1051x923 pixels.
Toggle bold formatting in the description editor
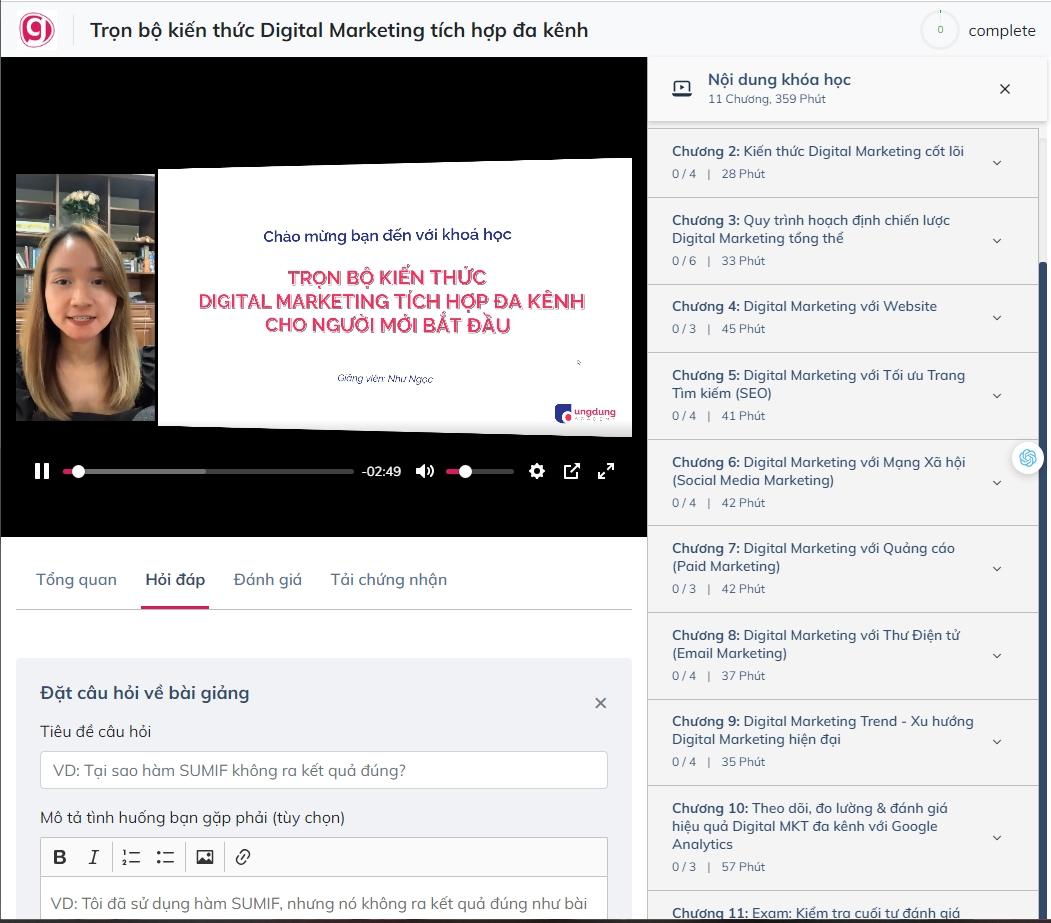click(x=59, y=857)
